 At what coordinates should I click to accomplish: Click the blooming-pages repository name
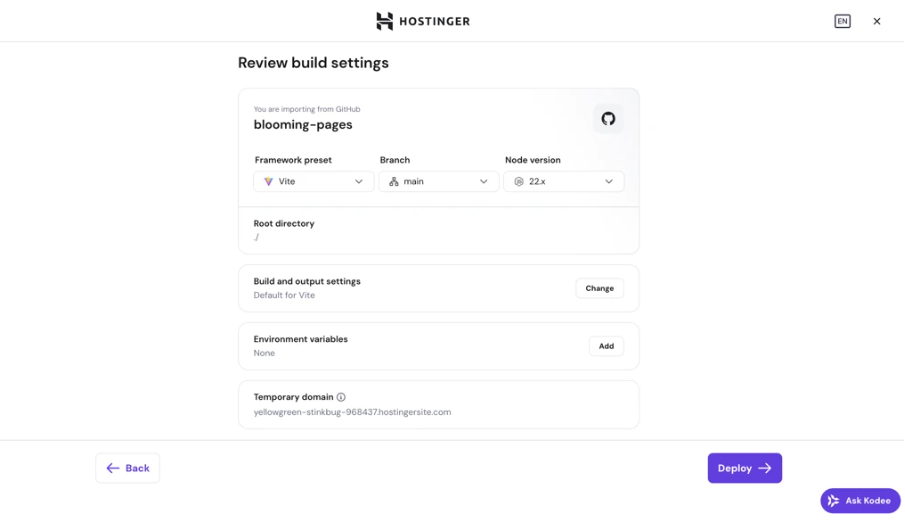point(303,125)
